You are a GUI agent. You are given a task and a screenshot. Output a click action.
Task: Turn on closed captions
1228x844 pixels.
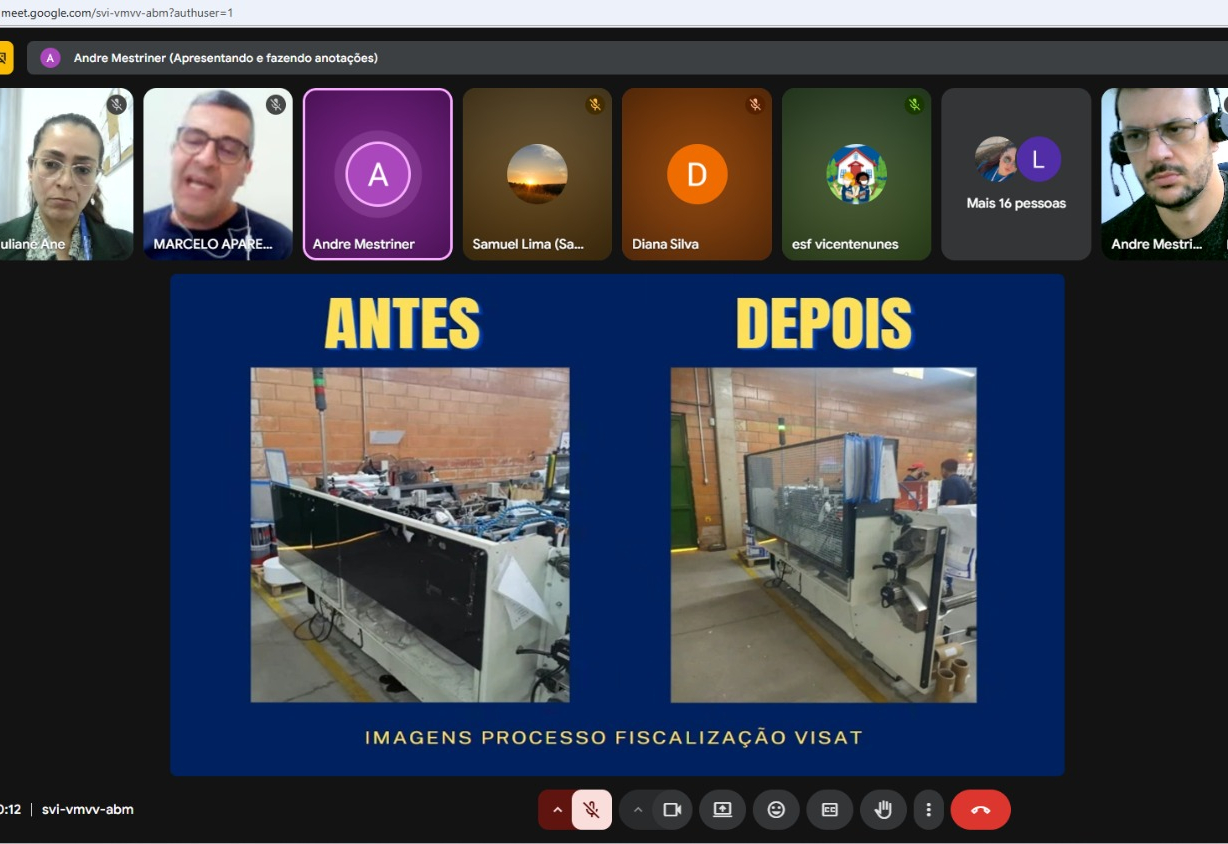pos(829,810)
